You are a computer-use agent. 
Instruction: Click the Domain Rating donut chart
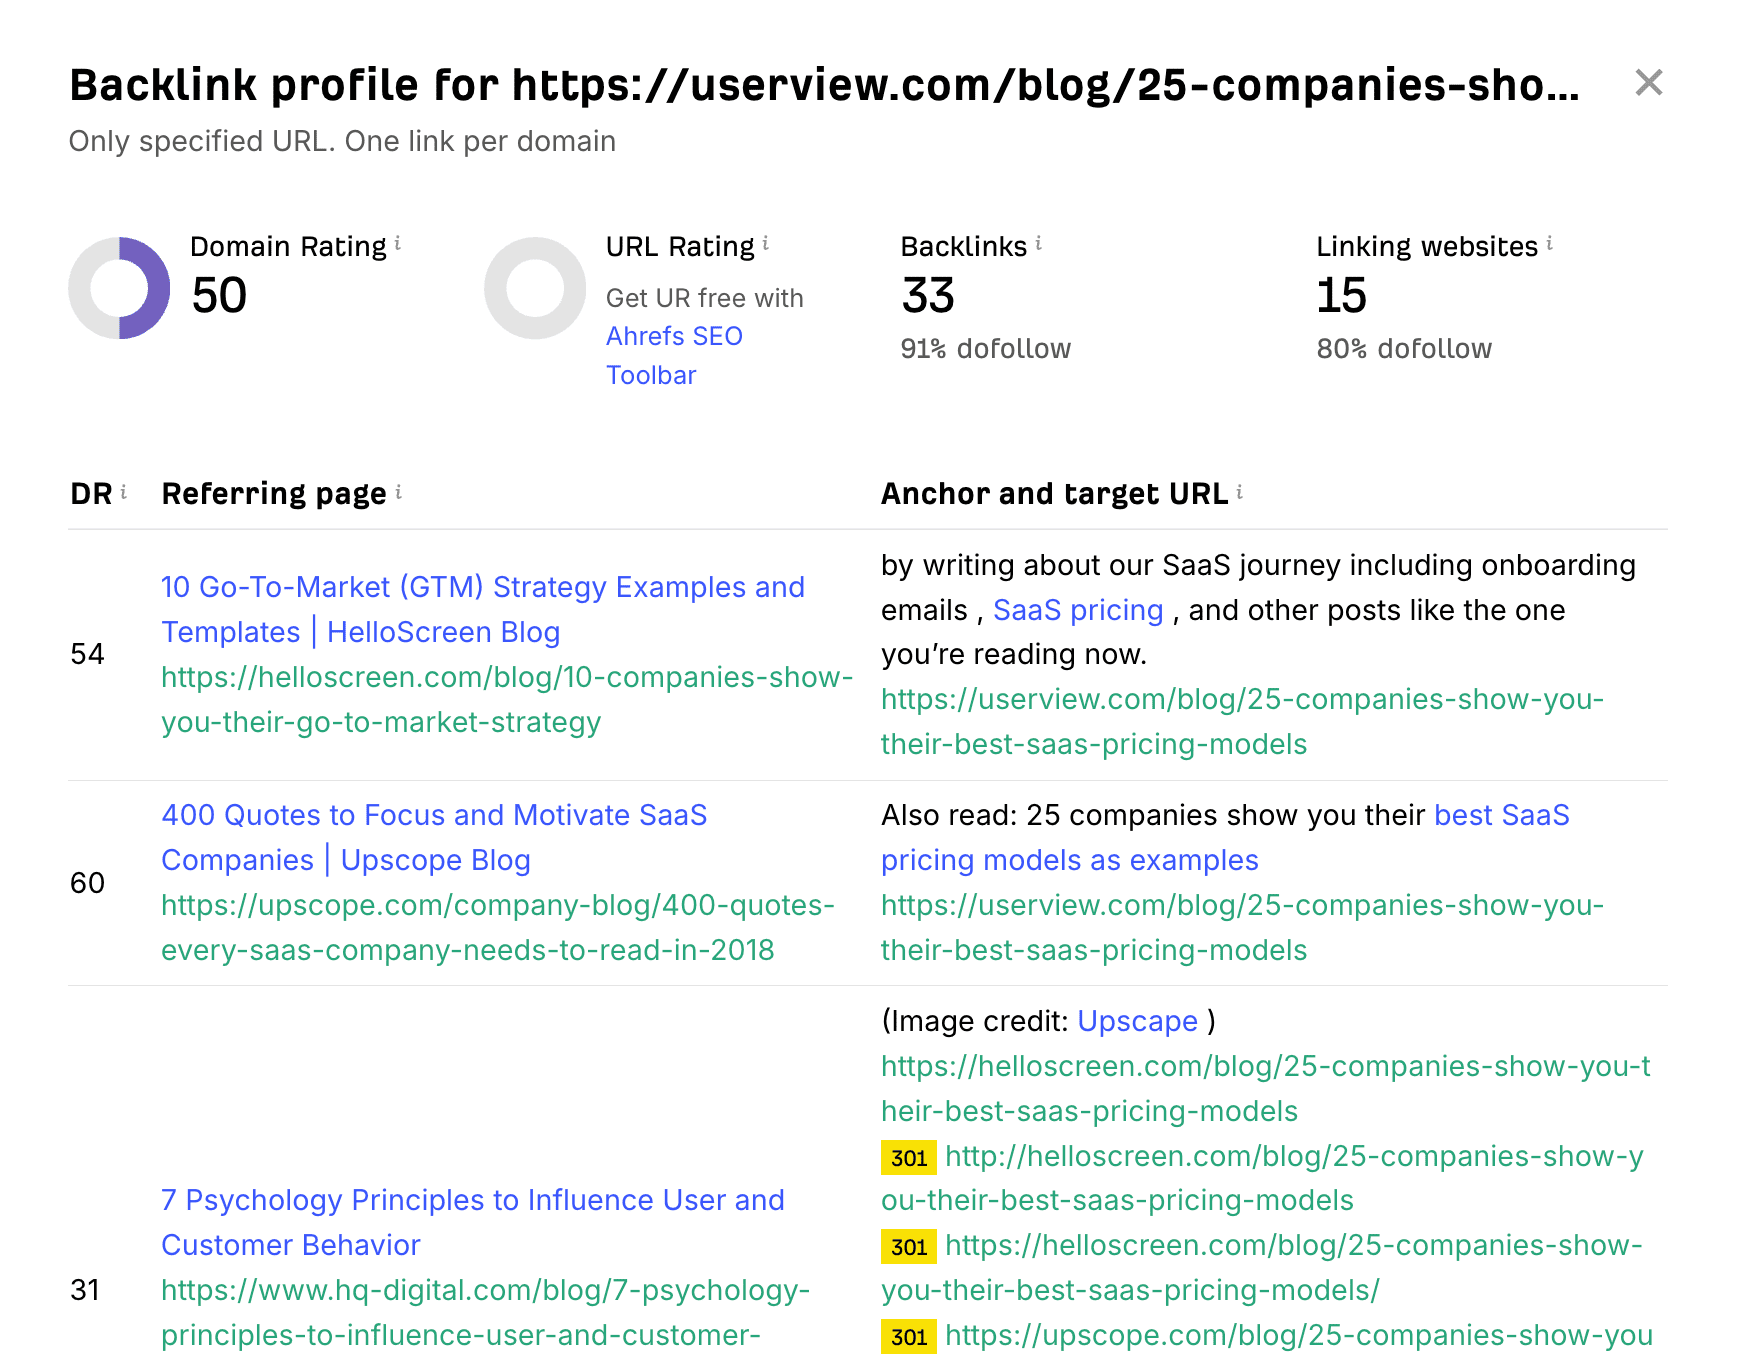point(118,287)
